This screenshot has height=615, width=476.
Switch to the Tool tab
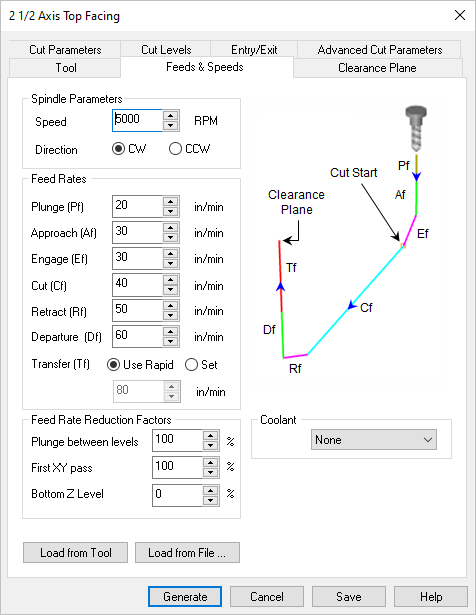[65, 68]
